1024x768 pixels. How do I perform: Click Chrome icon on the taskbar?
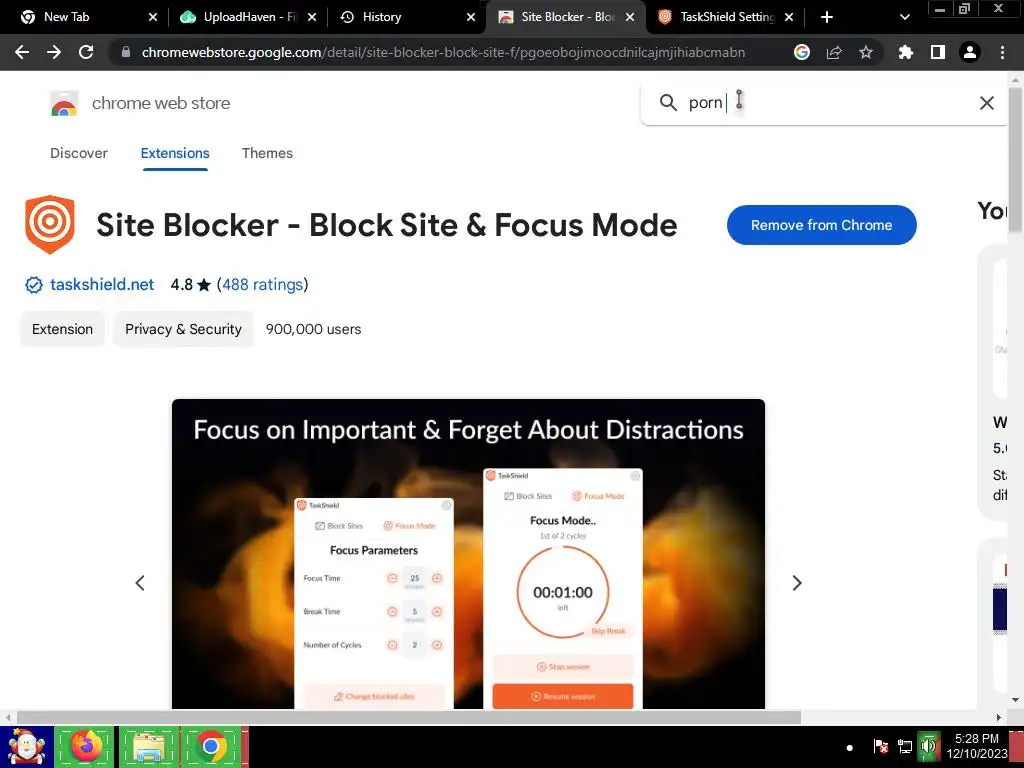click(211, 747)
